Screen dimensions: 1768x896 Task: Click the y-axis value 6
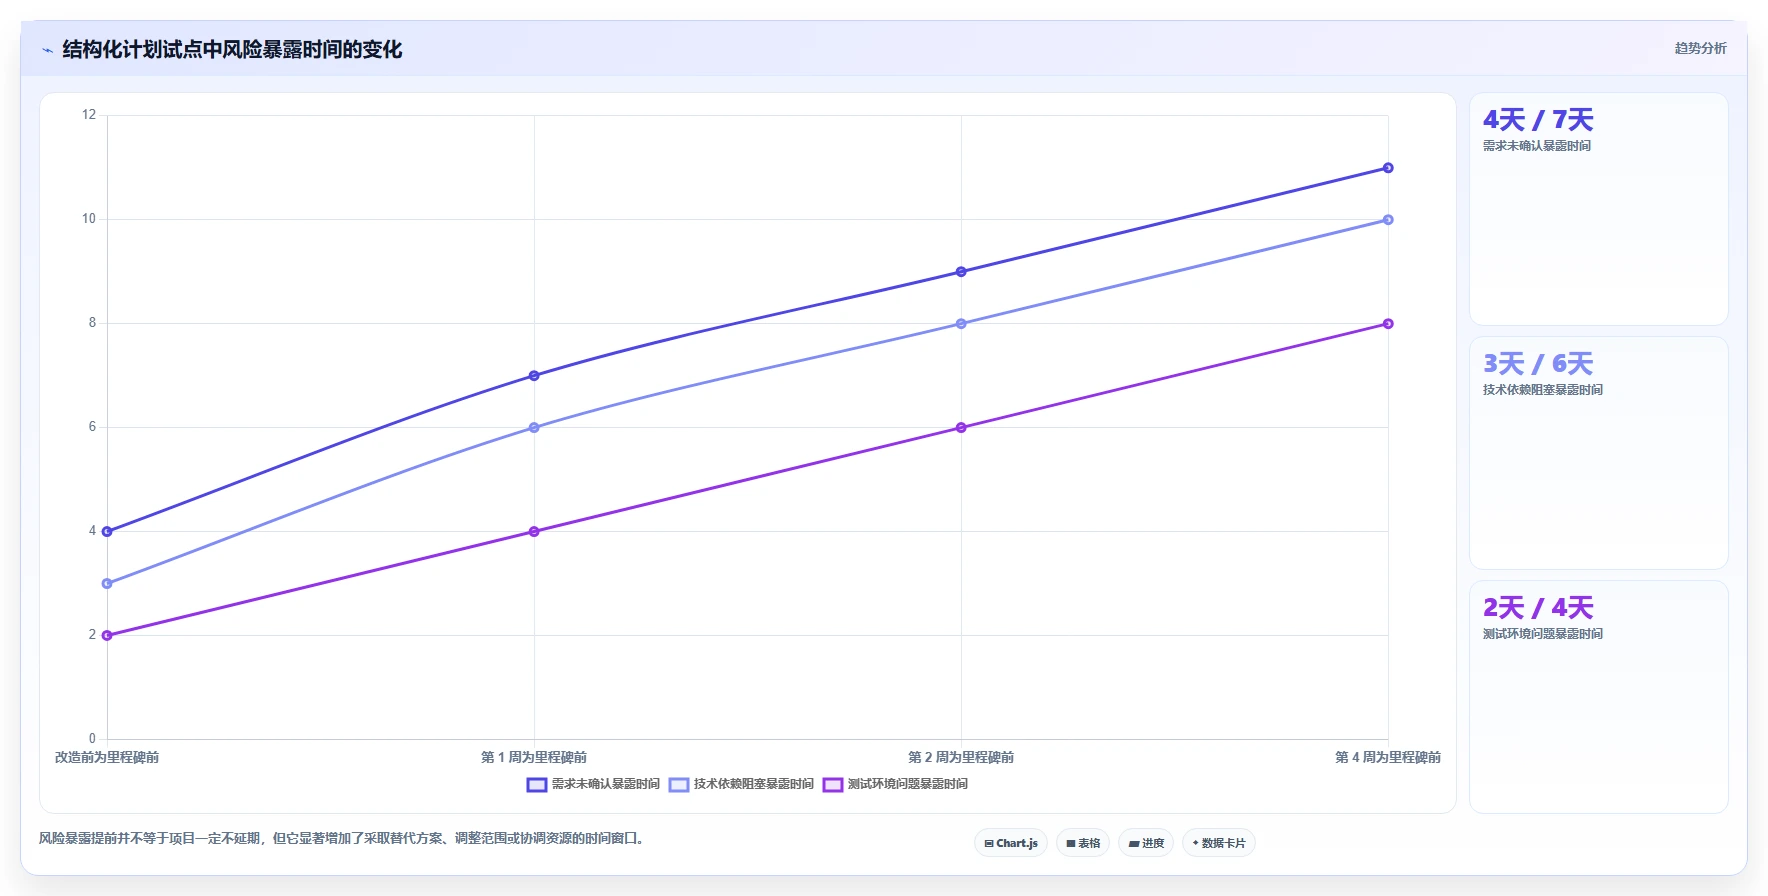click(92, 427)
